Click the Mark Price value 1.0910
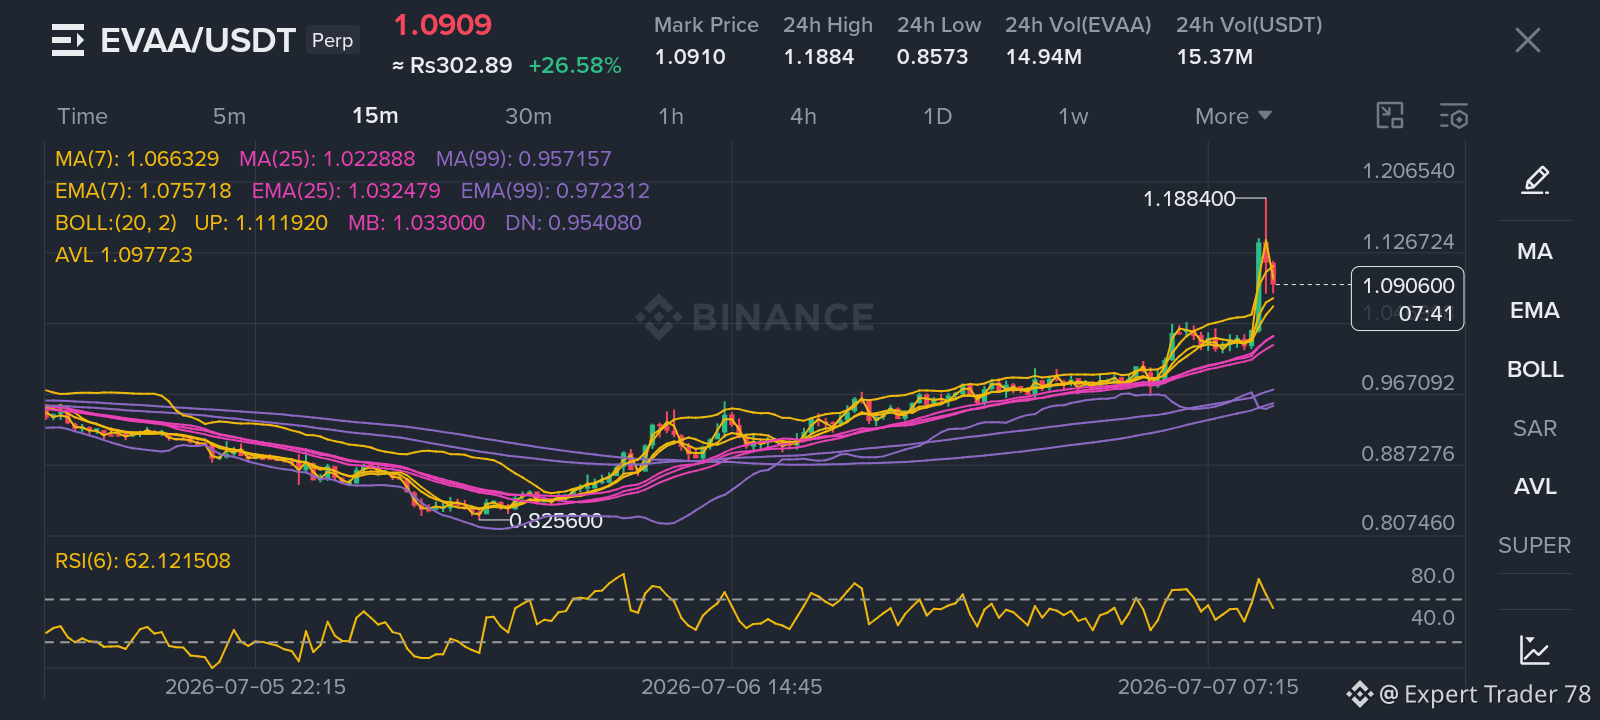Image resolution: width=1600 pixels, height=720 pixels. pyautogui.click(x=690, y=57)
